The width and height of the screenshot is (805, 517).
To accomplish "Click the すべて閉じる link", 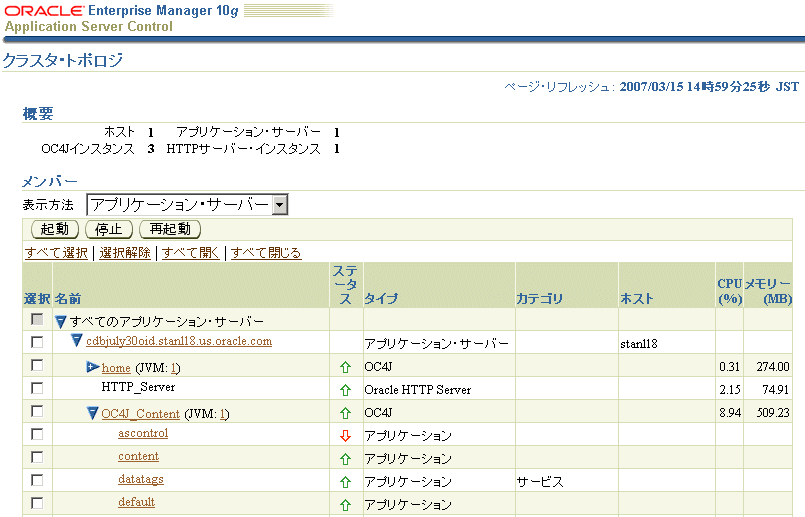I will [x=266, y=253].
